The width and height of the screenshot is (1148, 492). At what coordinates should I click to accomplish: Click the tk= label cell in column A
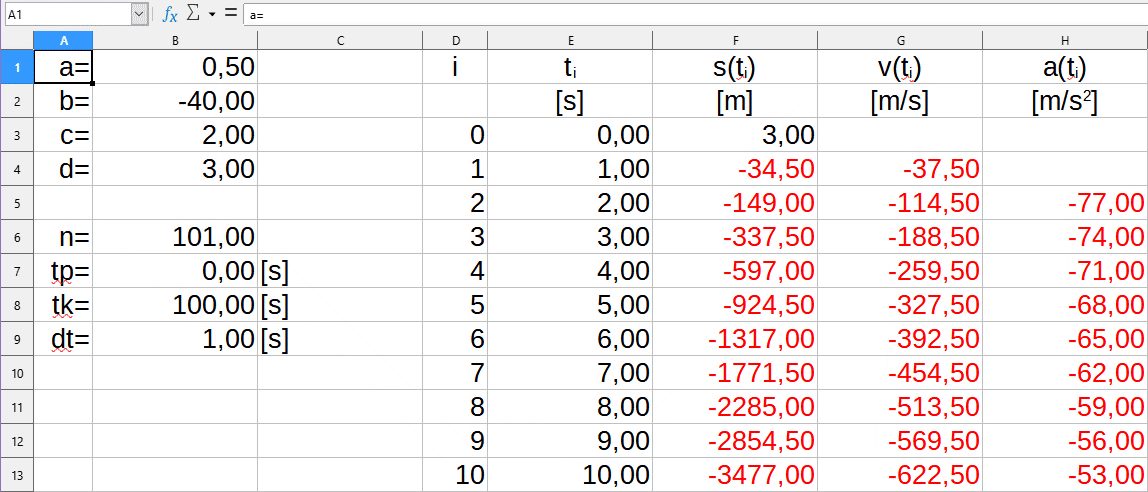pos(63,305)
